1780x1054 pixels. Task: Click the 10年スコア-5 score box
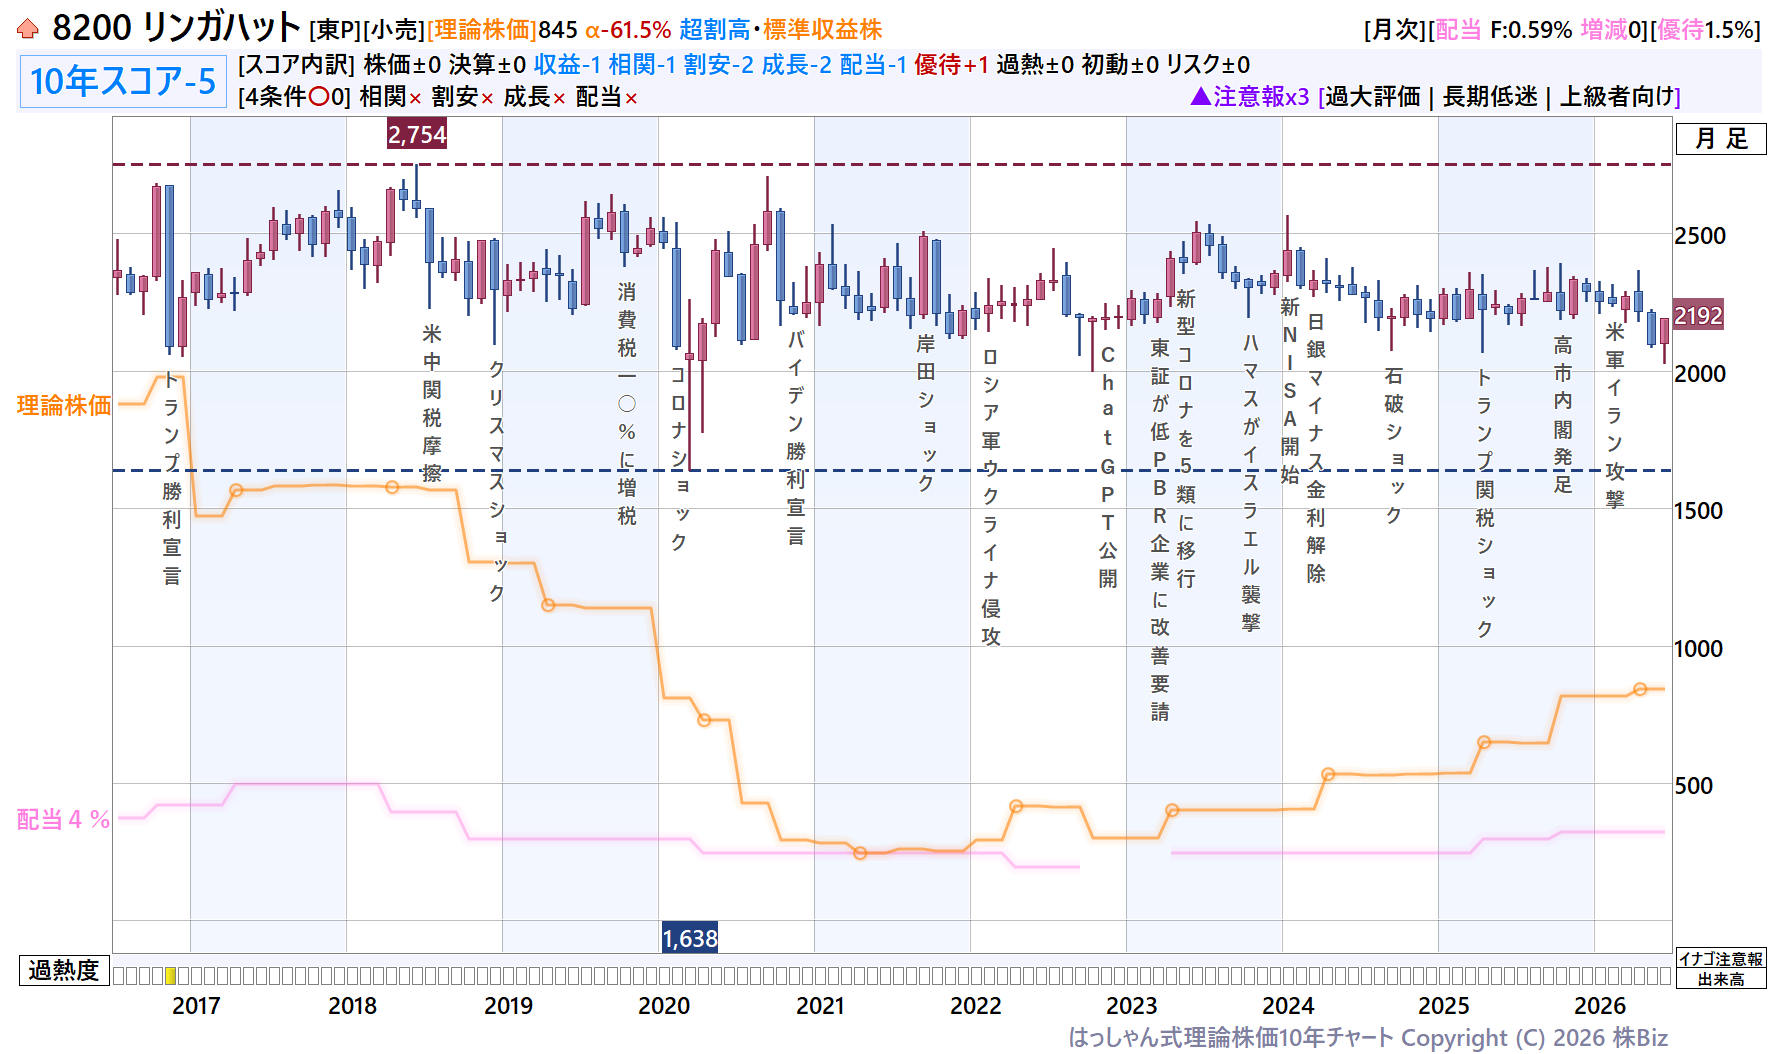(x=123, y=81)
